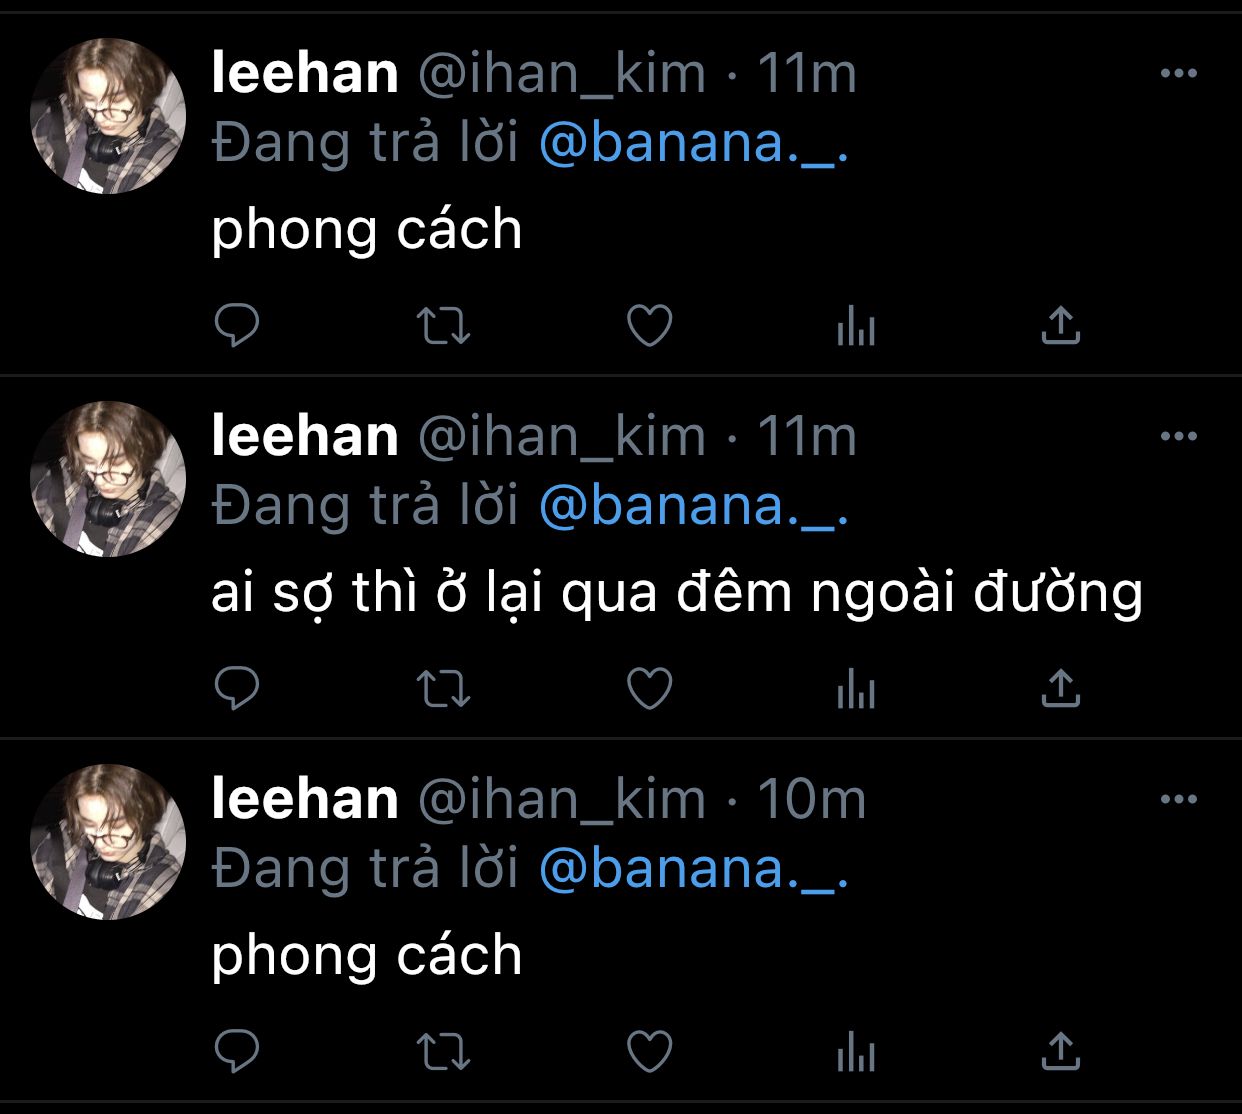Open leehan profile name on first tweet

click(x=305, y=74)
